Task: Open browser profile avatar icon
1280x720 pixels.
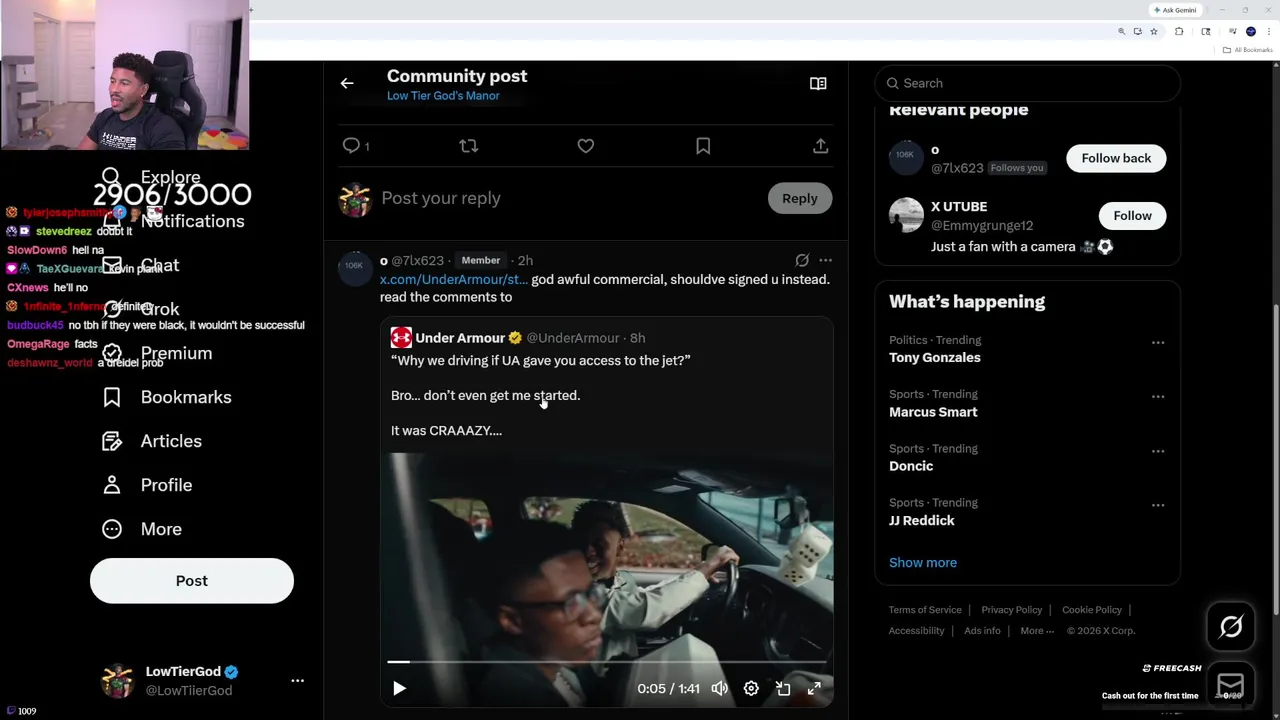Action: pos(1250,31)
